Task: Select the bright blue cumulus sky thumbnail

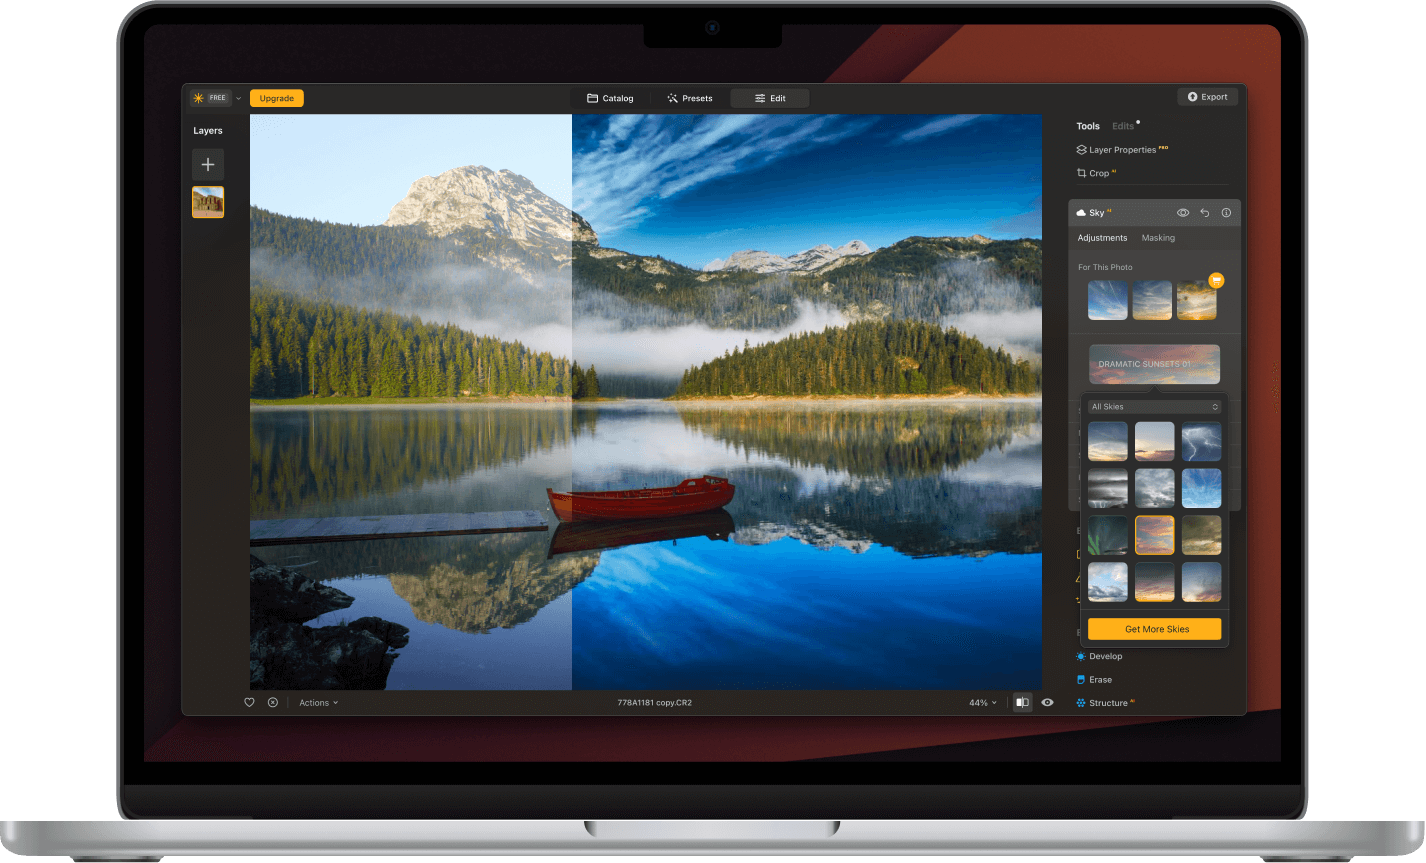Action: tap(1108, 582)
